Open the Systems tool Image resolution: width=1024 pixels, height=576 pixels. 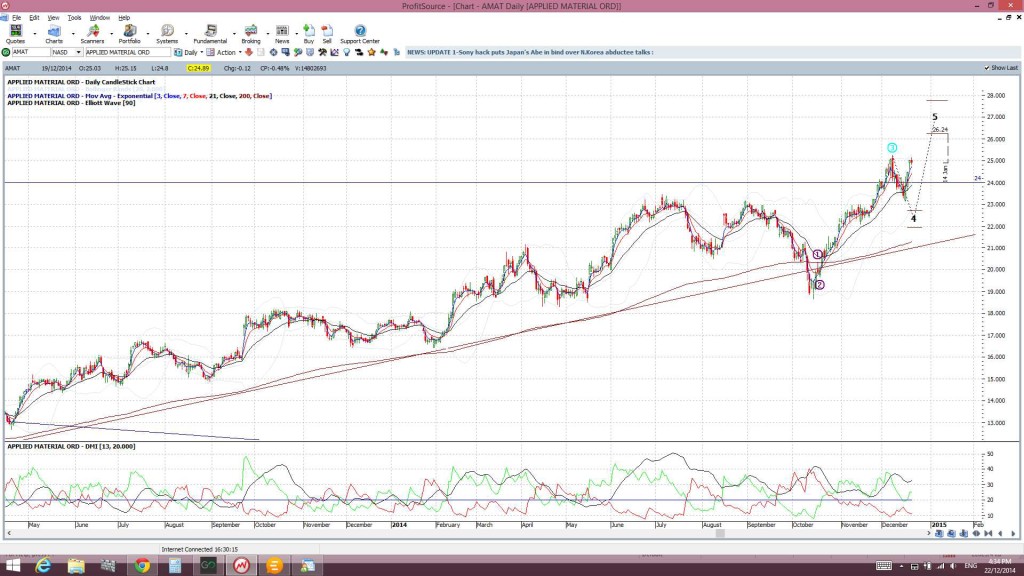point(167,31)
